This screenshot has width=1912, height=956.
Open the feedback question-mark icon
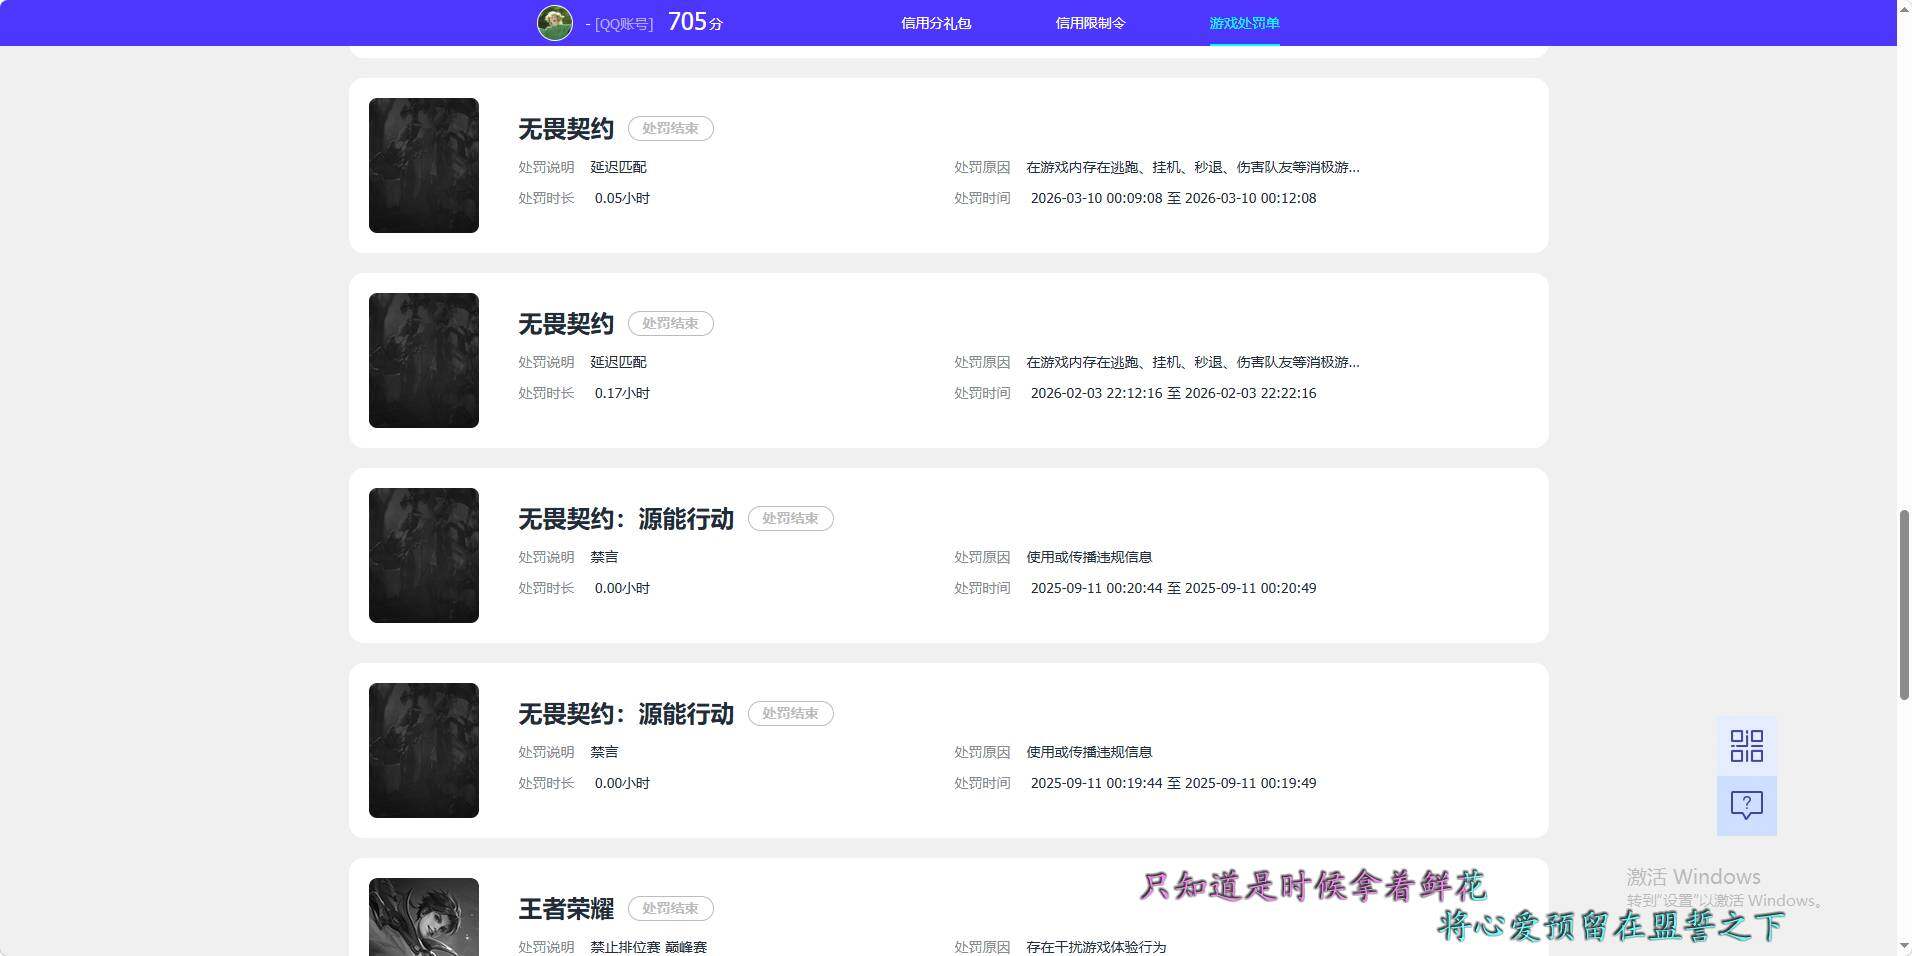(1746, 805)
